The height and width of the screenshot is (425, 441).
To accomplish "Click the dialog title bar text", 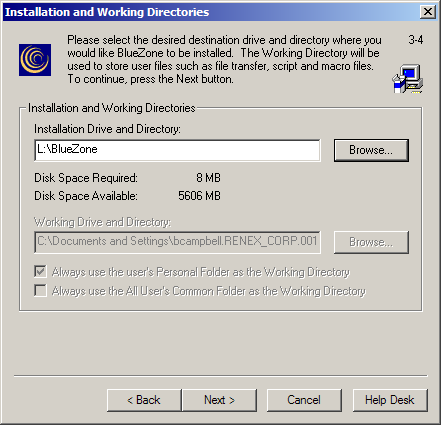I will (107, 12).
